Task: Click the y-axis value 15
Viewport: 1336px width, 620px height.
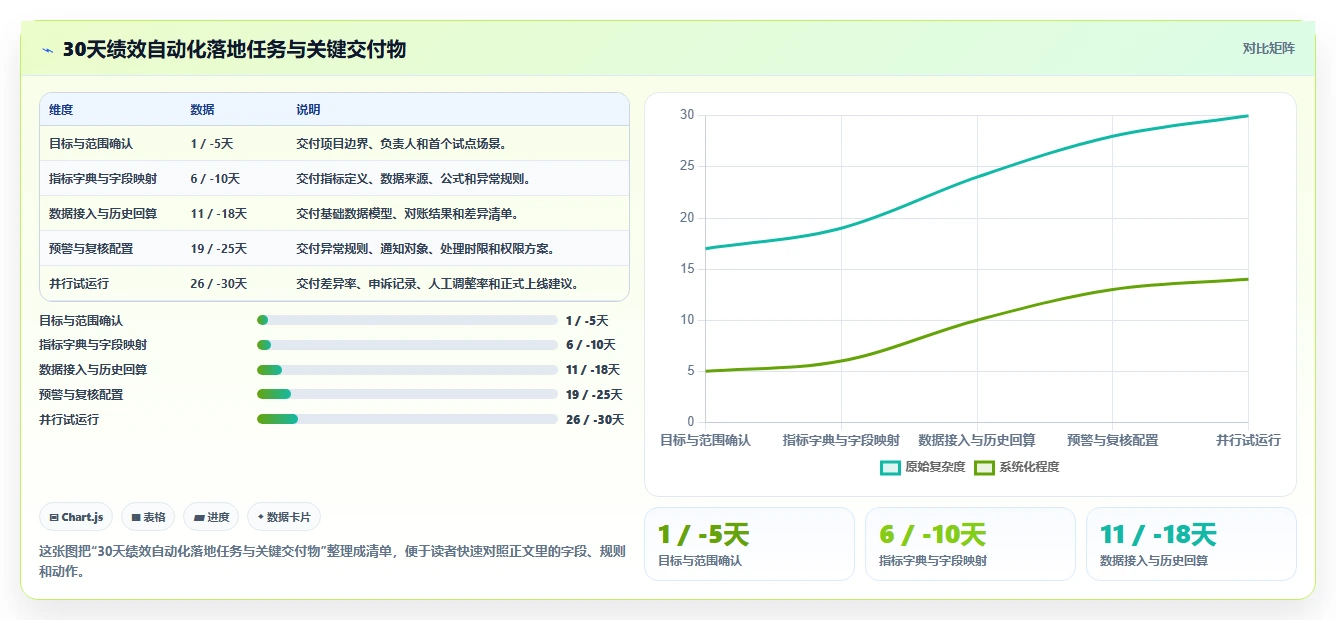Action: coord(686,268)
